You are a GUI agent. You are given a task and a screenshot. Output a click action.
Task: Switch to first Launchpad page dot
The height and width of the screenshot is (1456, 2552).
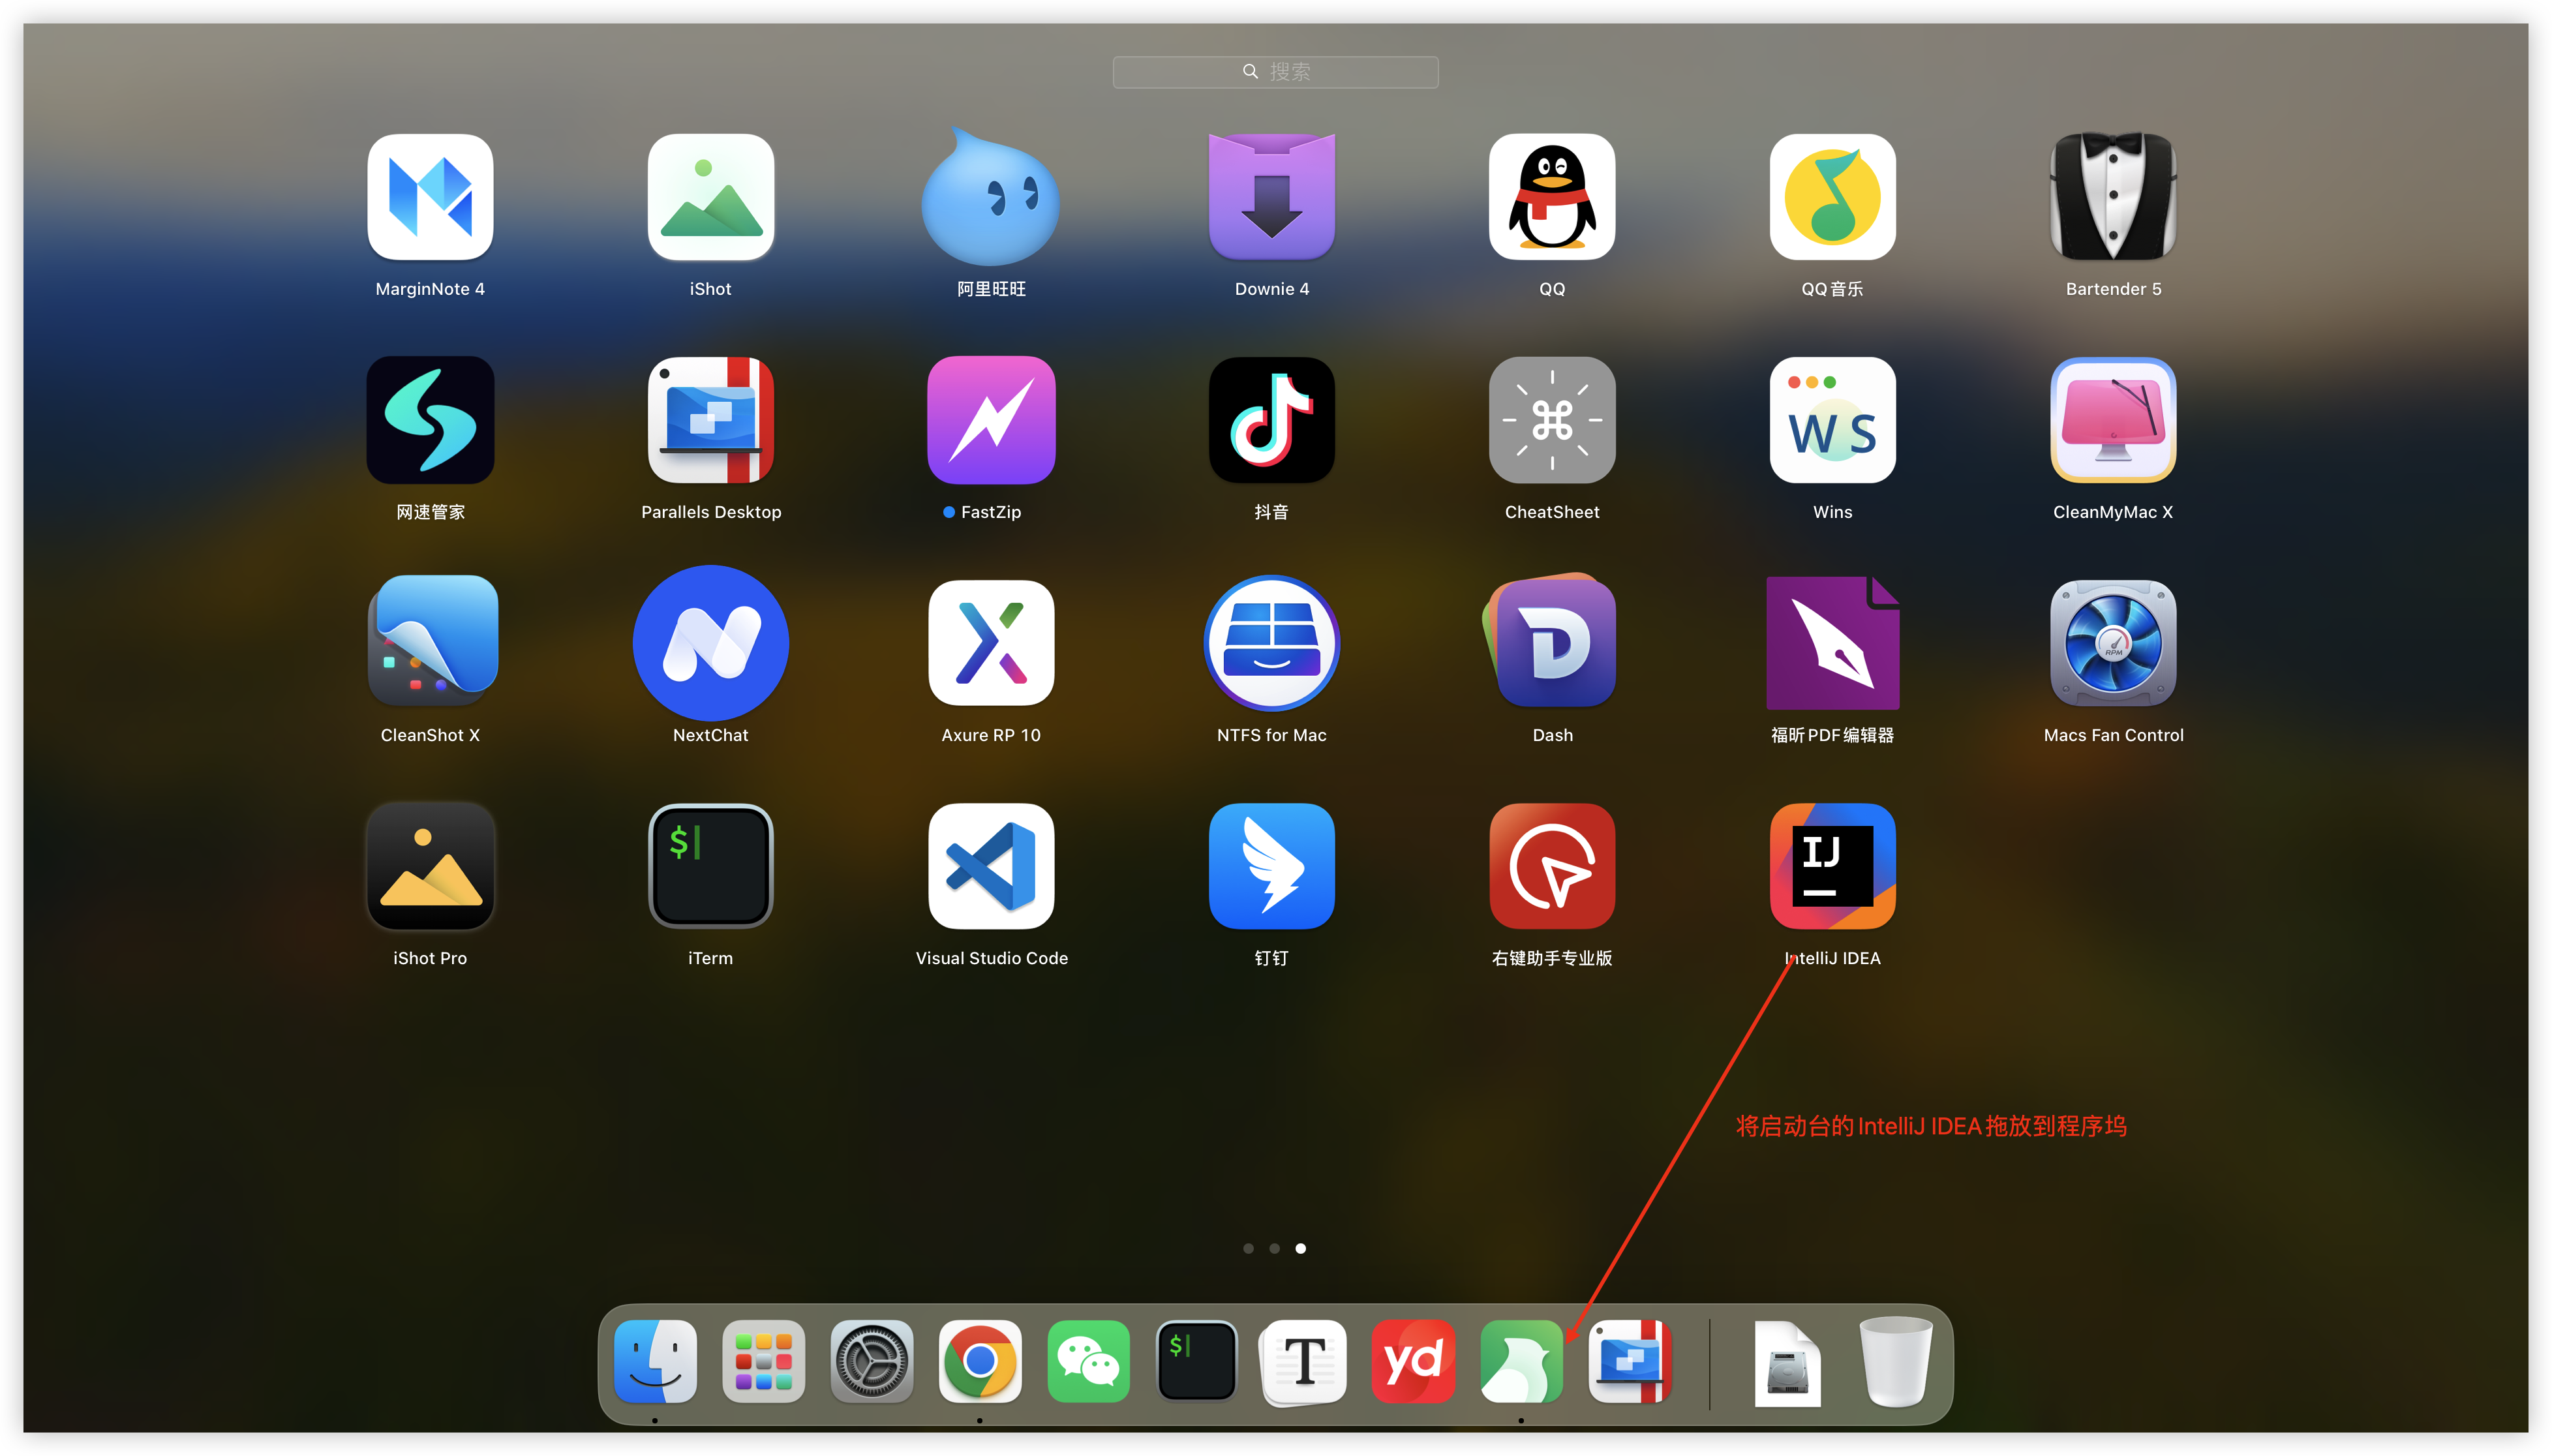pos(1248,1248)
